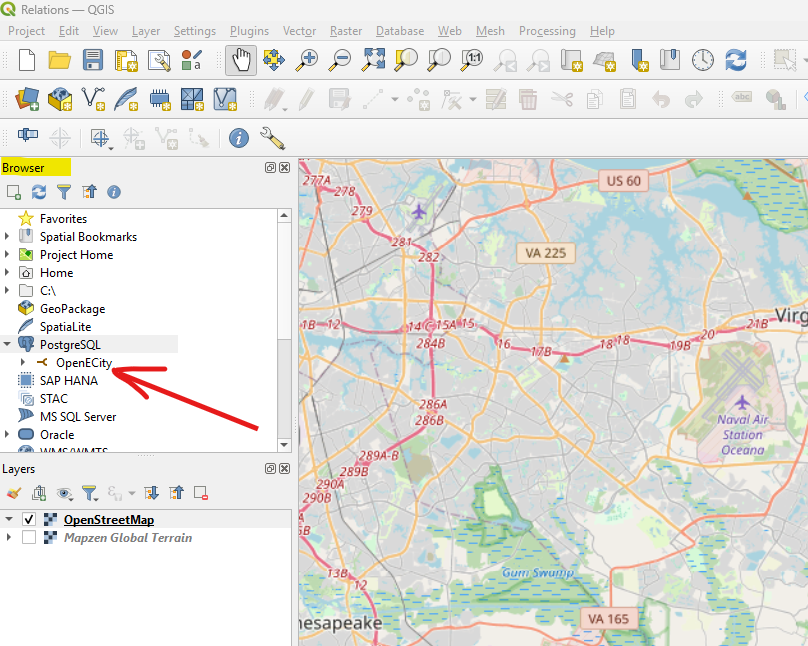Expand the Home folder node
This screenshot has width=808, height=646.
[7, 273]
